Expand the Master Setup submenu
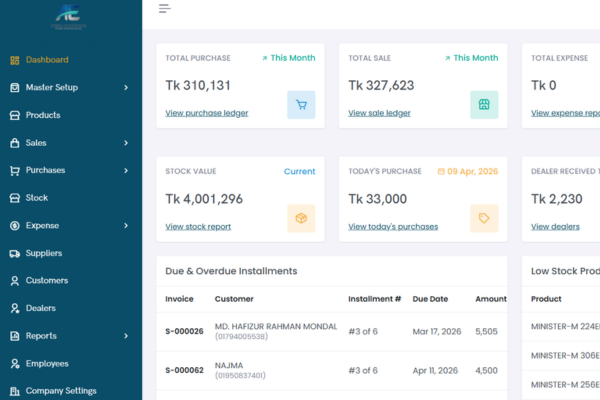 125,88
